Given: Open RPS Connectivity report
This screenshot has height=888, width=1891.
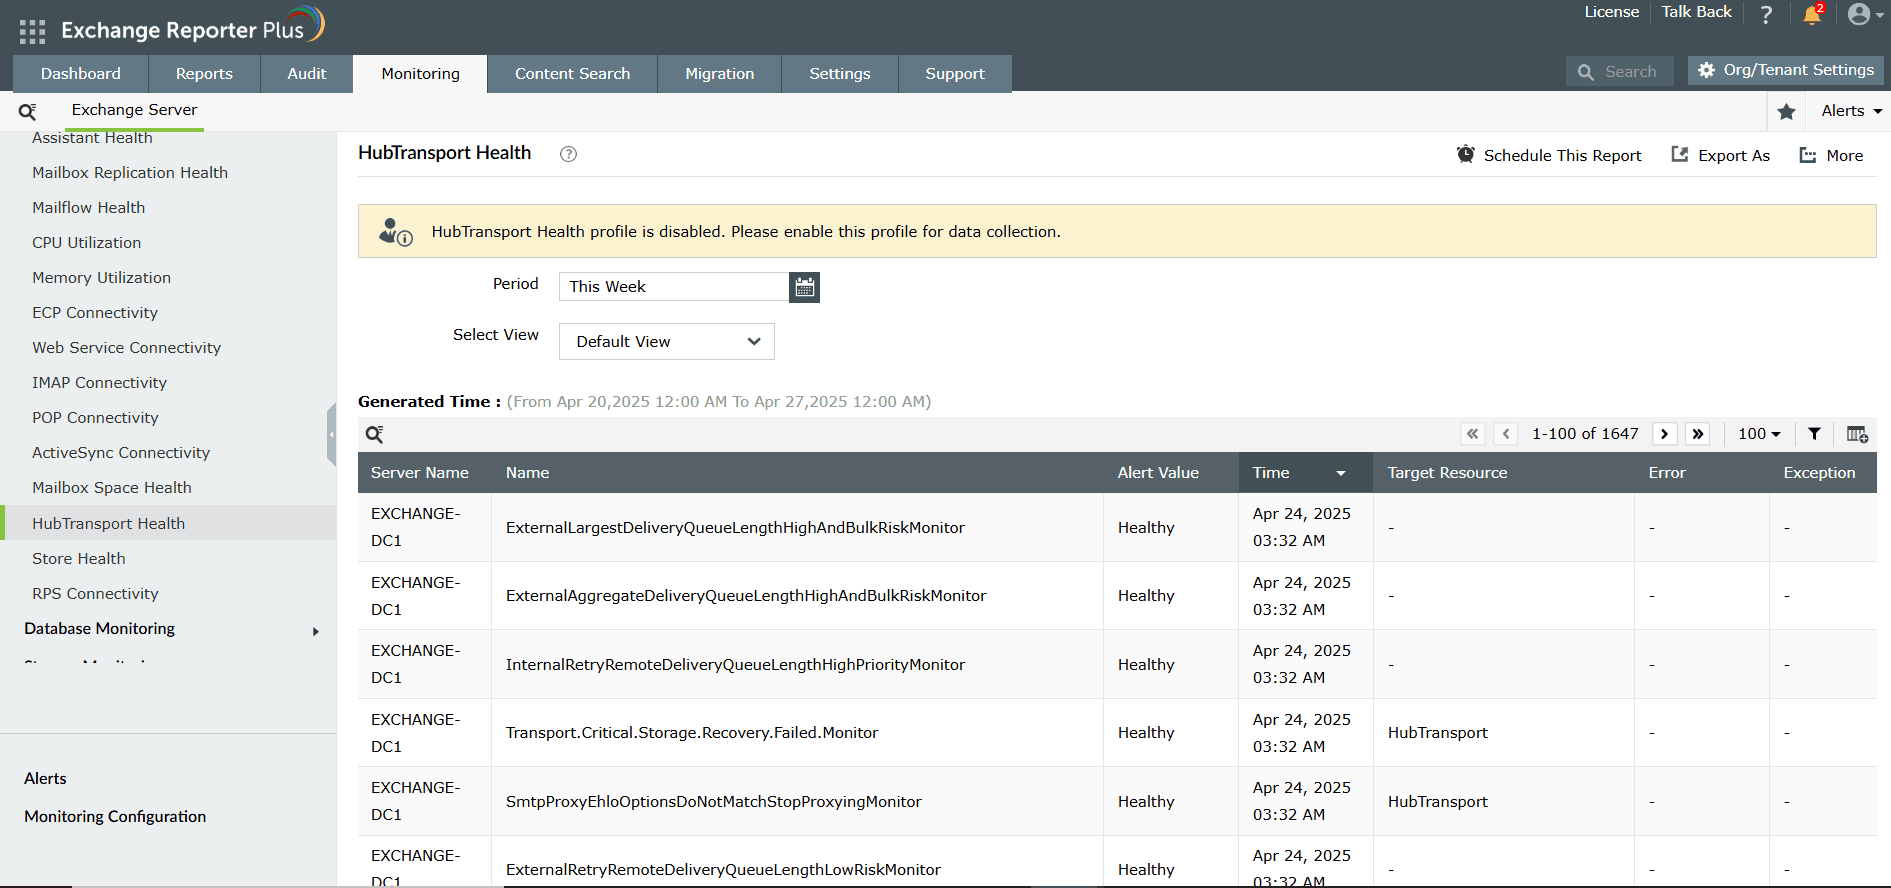Looking at the screenshot, I should tap(95, 594).
